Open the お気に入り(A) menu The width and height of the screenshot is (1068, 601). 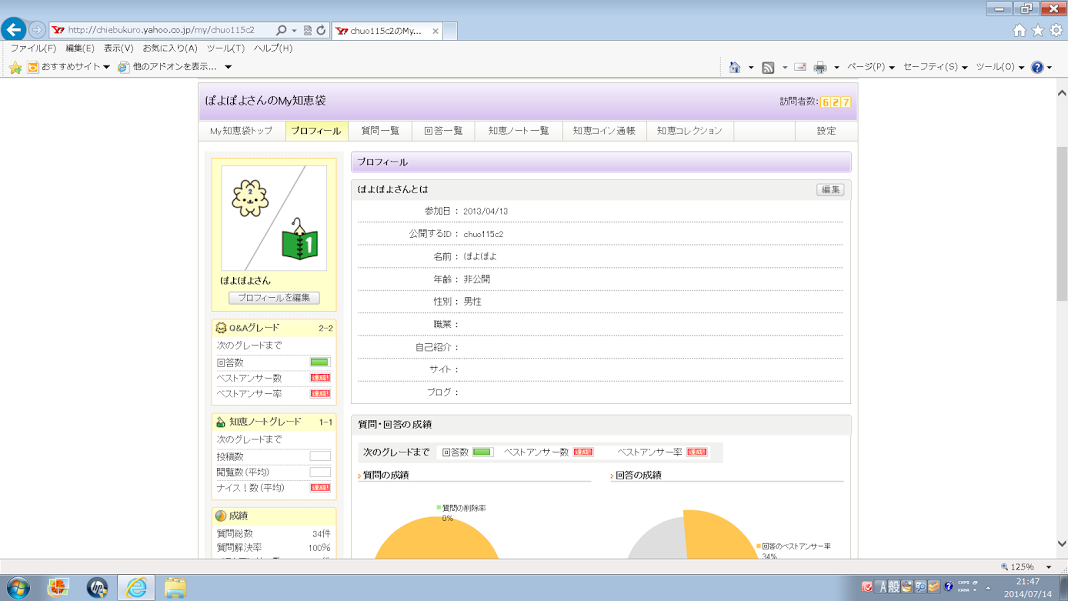(170, 48)
